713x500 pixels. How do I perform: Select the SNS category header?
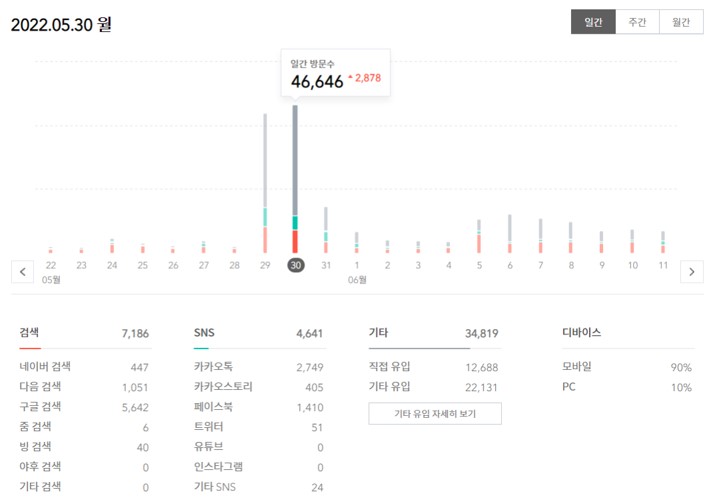204,333
